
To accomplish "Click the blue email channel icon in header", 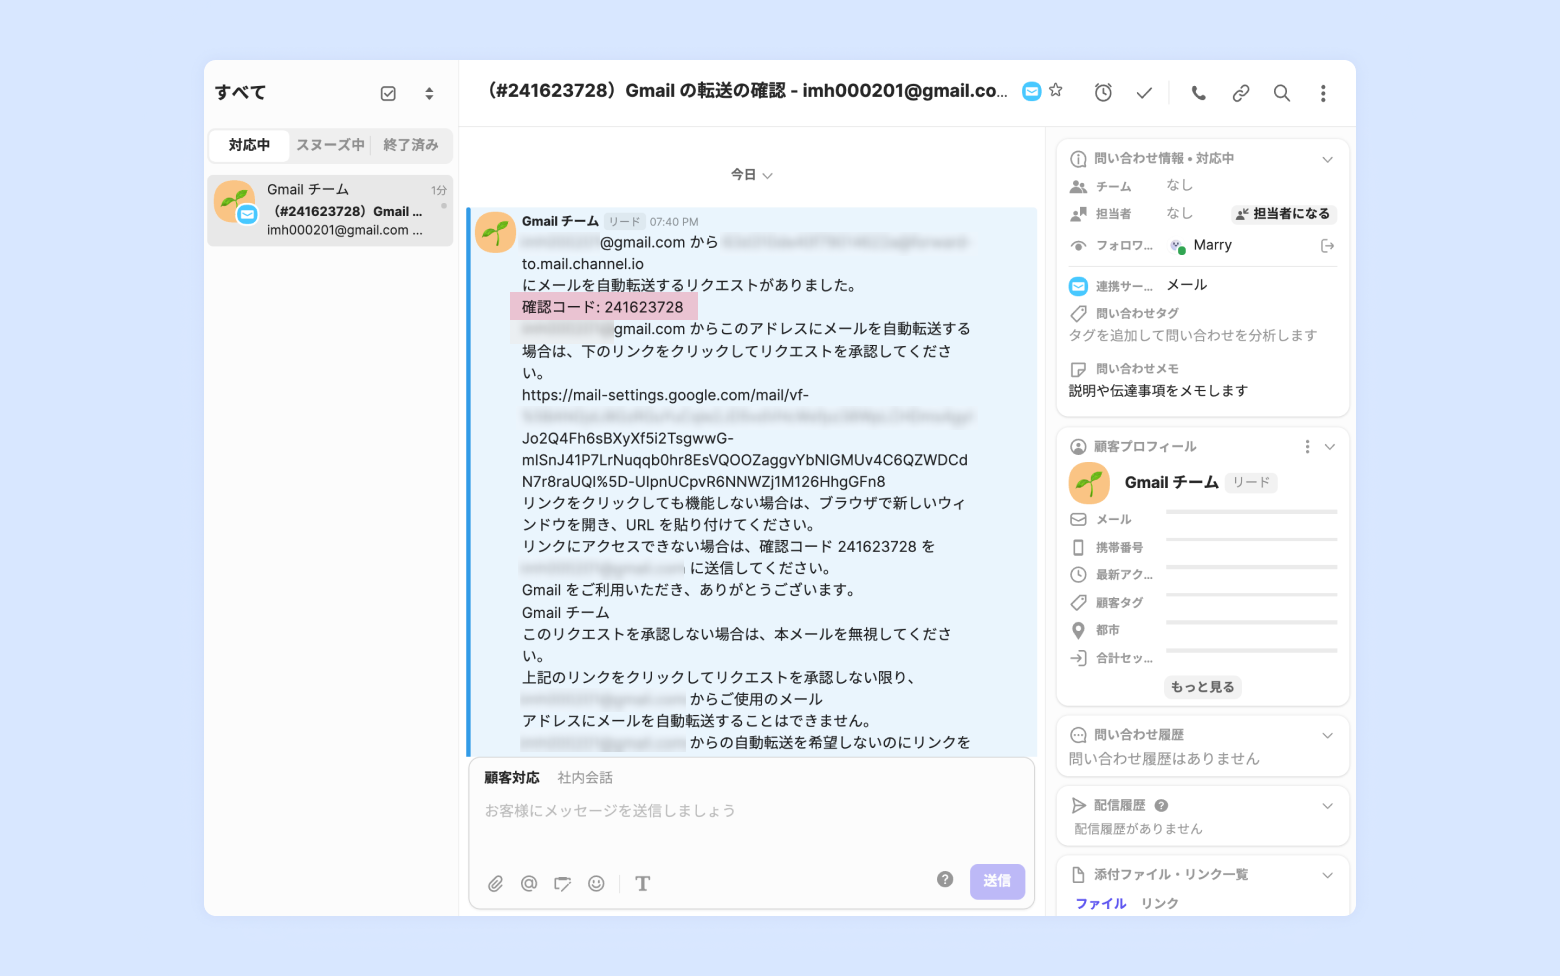I will tap(1032, 92).
